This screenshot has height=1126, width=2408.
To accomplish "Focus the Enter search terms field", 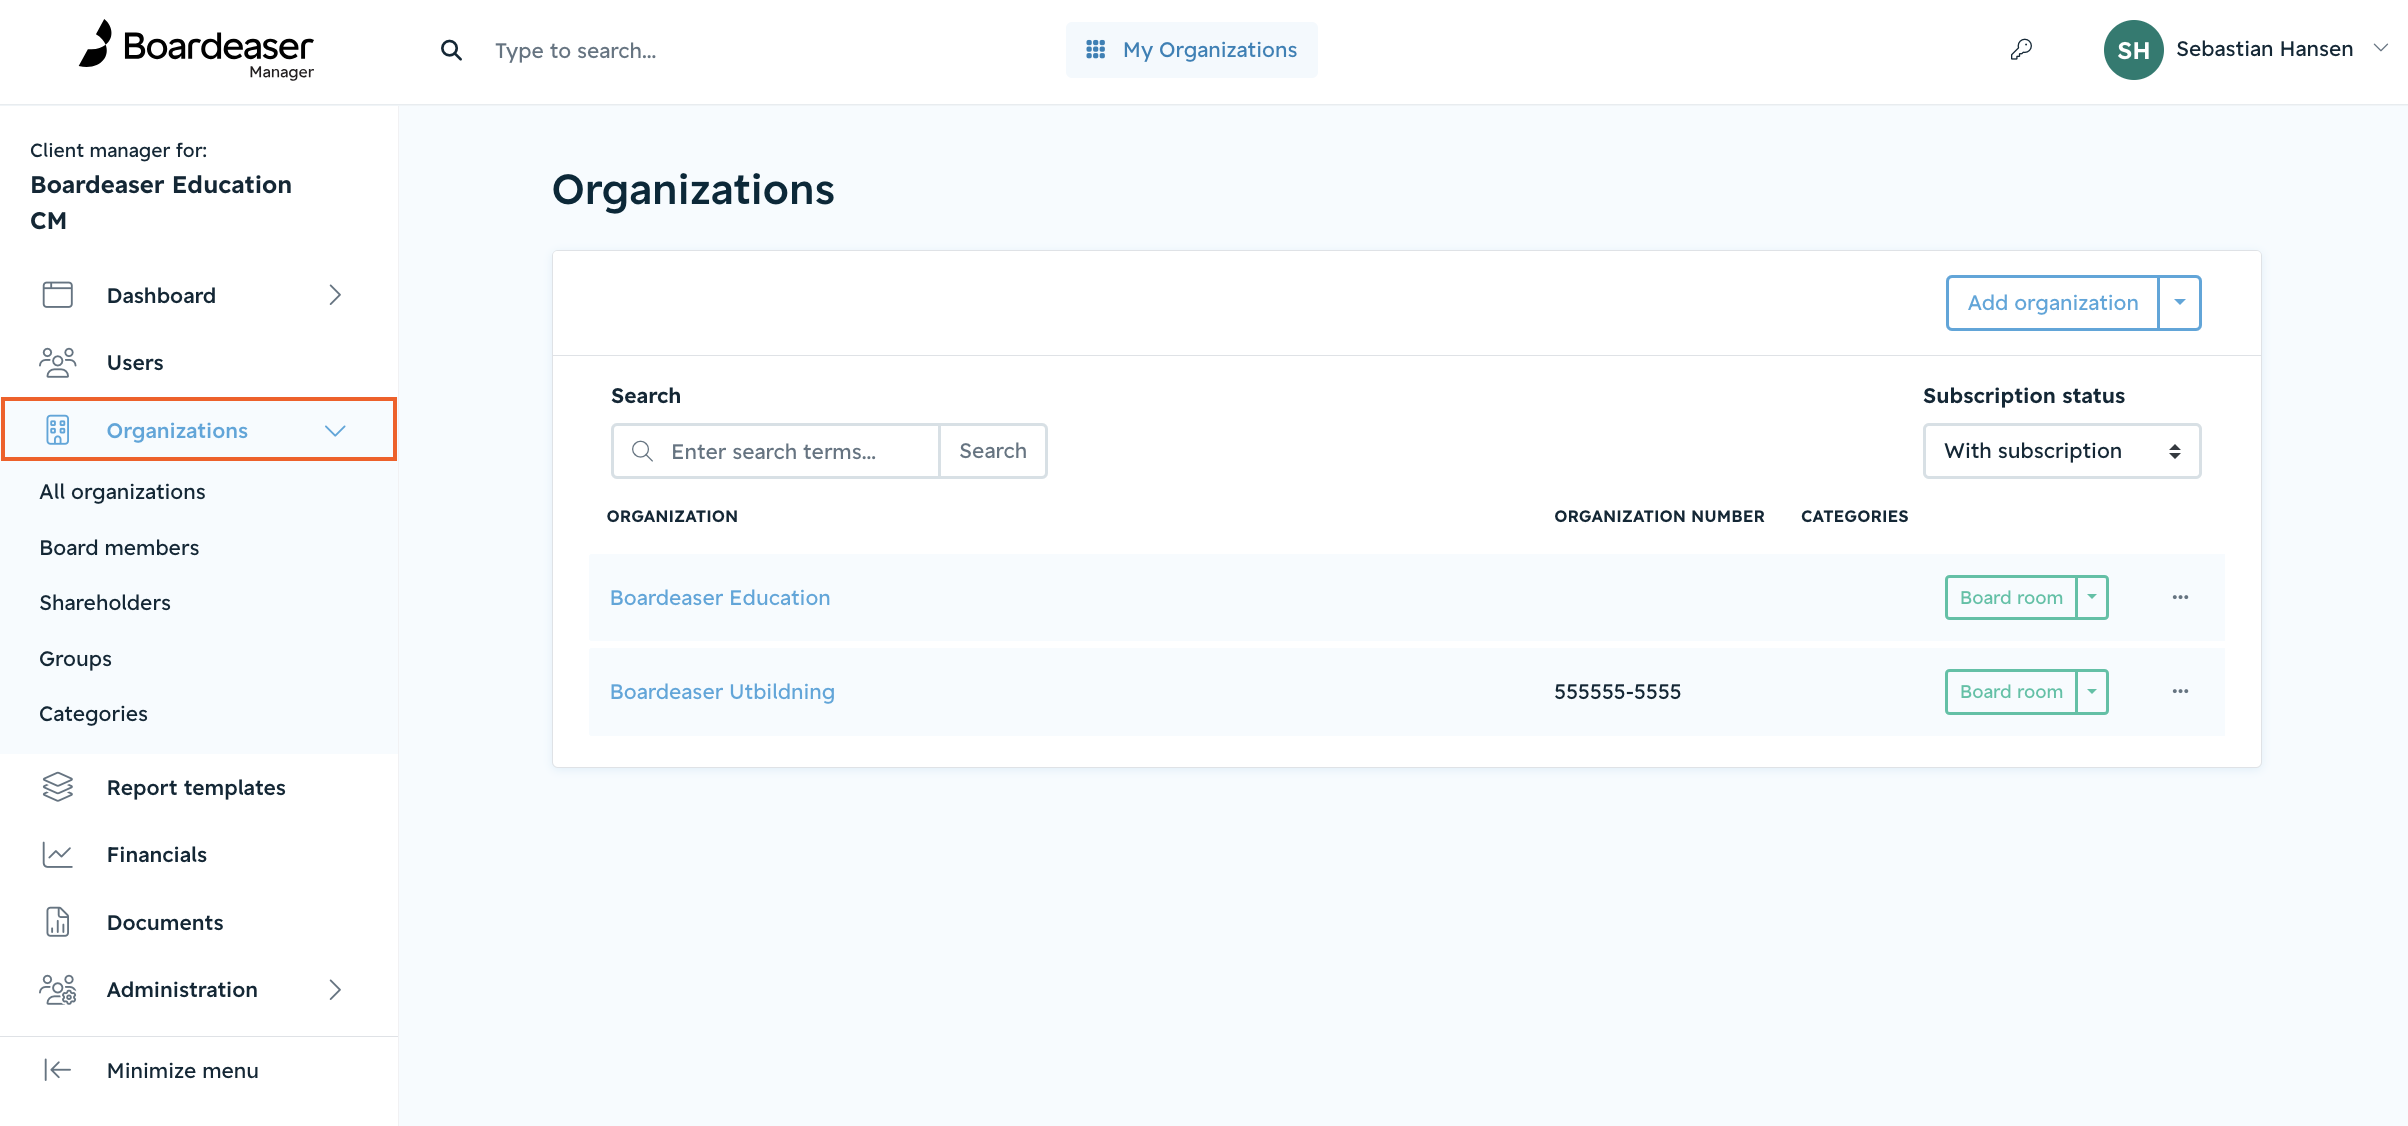I will tap(776, 451).
